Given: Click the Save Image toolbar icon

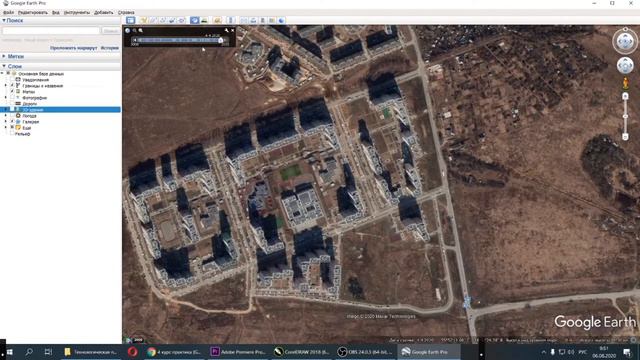Looking at the screenshot, I should [262, 20].
